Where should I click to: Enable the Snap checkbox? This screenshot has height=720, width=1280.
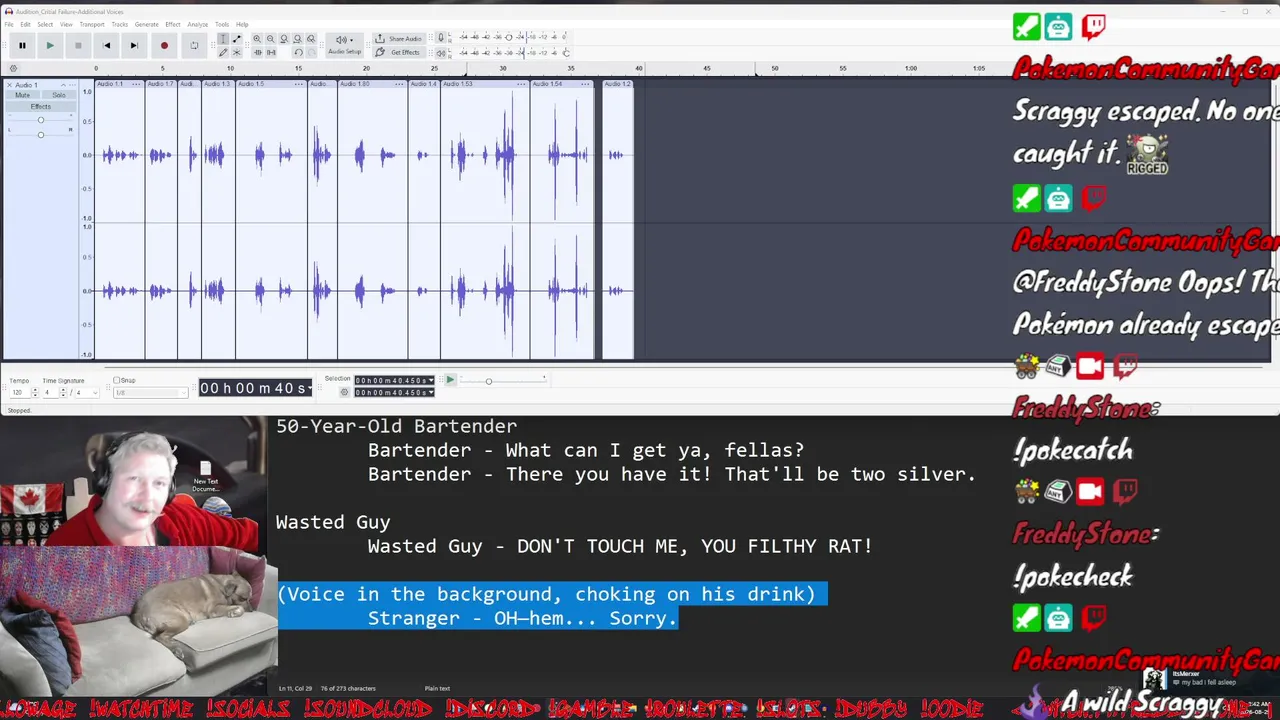click(x=117, y=380)
